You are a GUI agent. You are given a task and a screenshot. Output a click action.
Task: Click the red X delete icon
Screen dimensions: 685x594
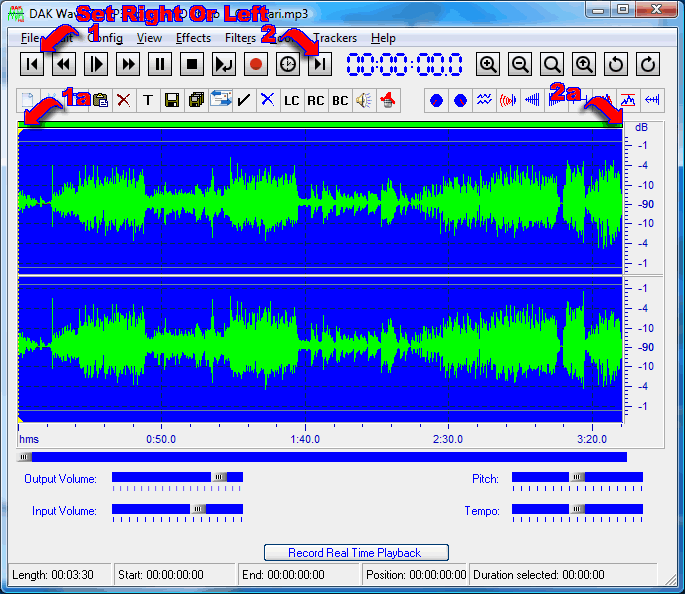tap(124, 100)
